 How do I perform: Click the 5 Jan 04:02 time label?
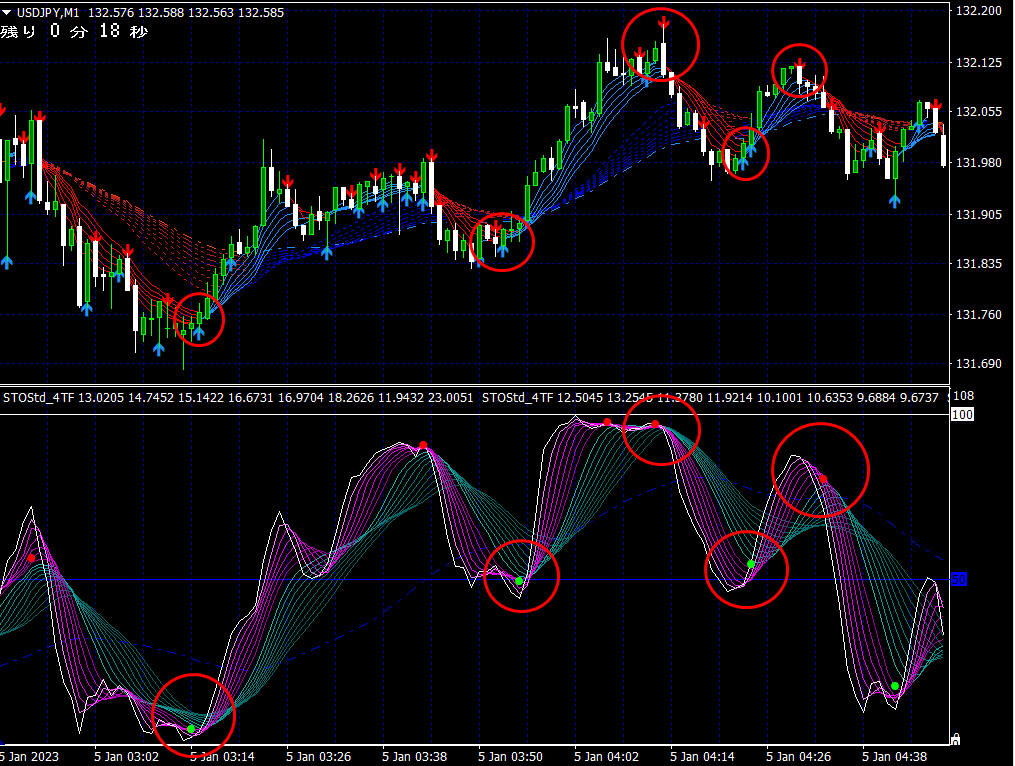(607, 756)
